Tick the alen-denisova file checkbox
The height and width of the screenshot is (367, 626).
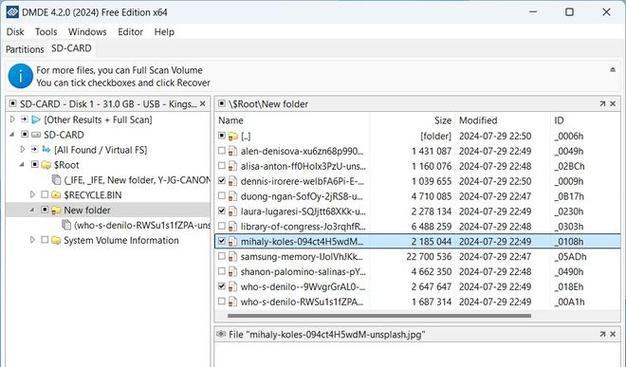[x=222, y=151]
